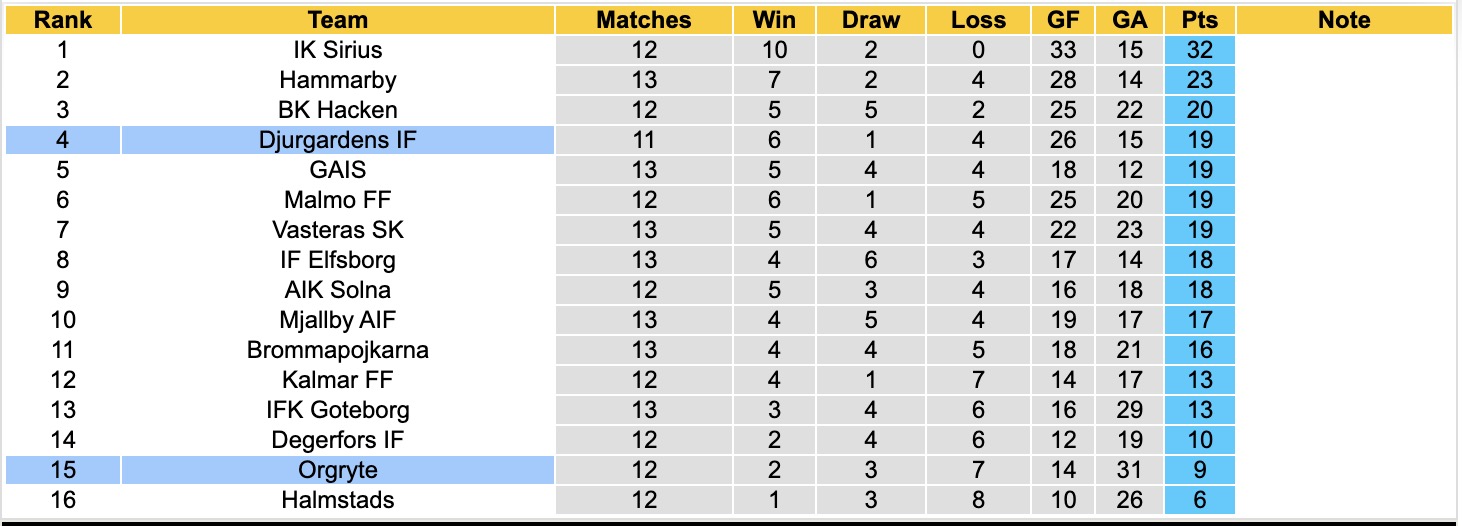The height and width of the screenshot is (526, 1462).
Task: Select the Matches column header
Action: 644,20
